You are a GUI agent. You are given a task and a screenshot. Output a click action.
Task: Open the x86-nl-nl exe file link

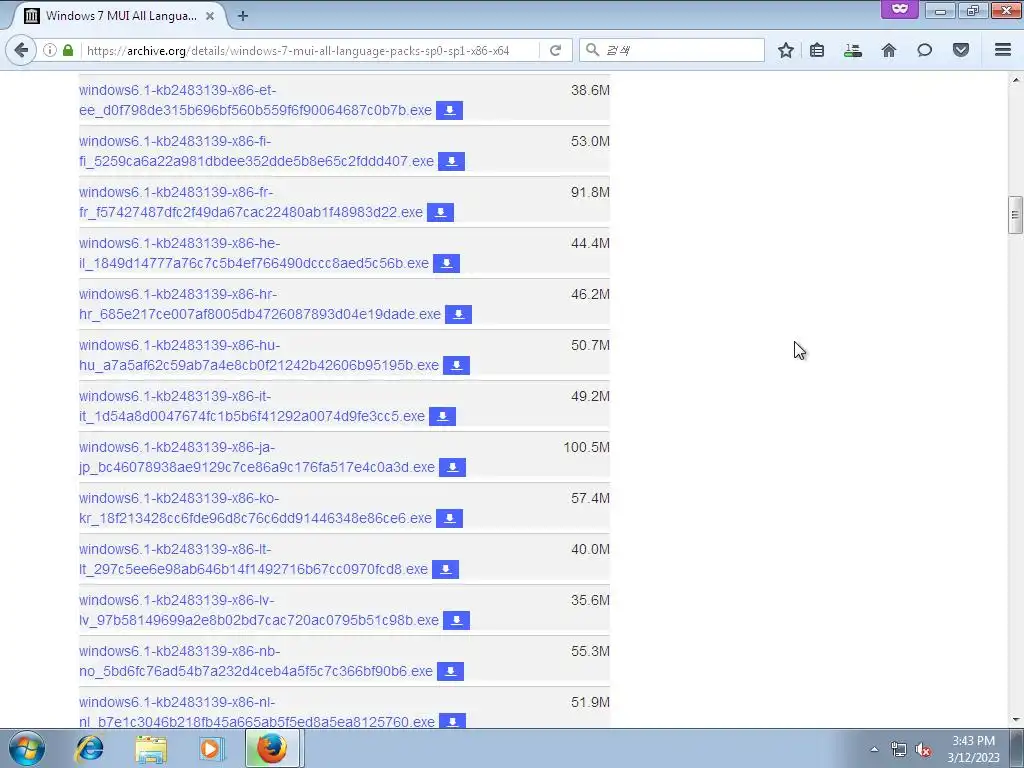coord(257,711)
